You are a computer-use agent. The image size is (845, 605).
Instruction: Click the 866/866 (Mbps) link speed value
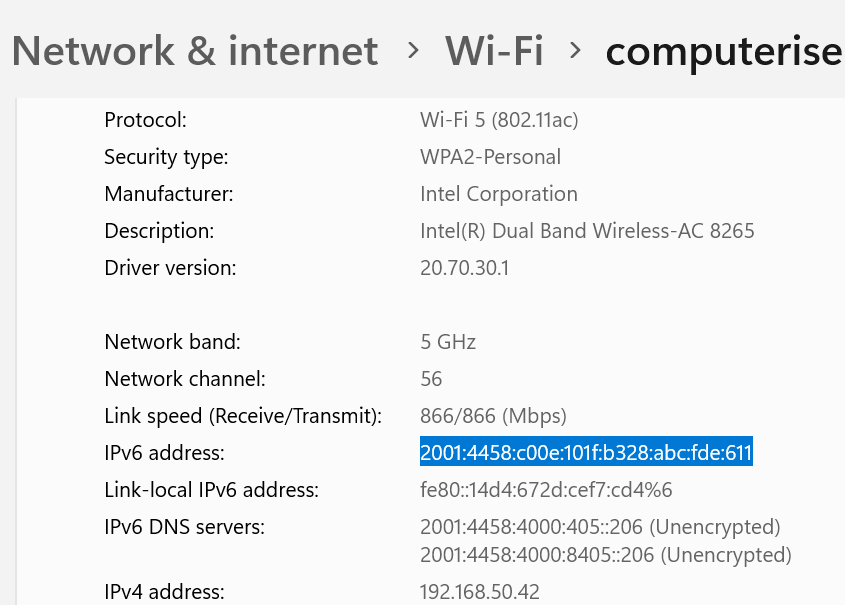tap(493, 416)
